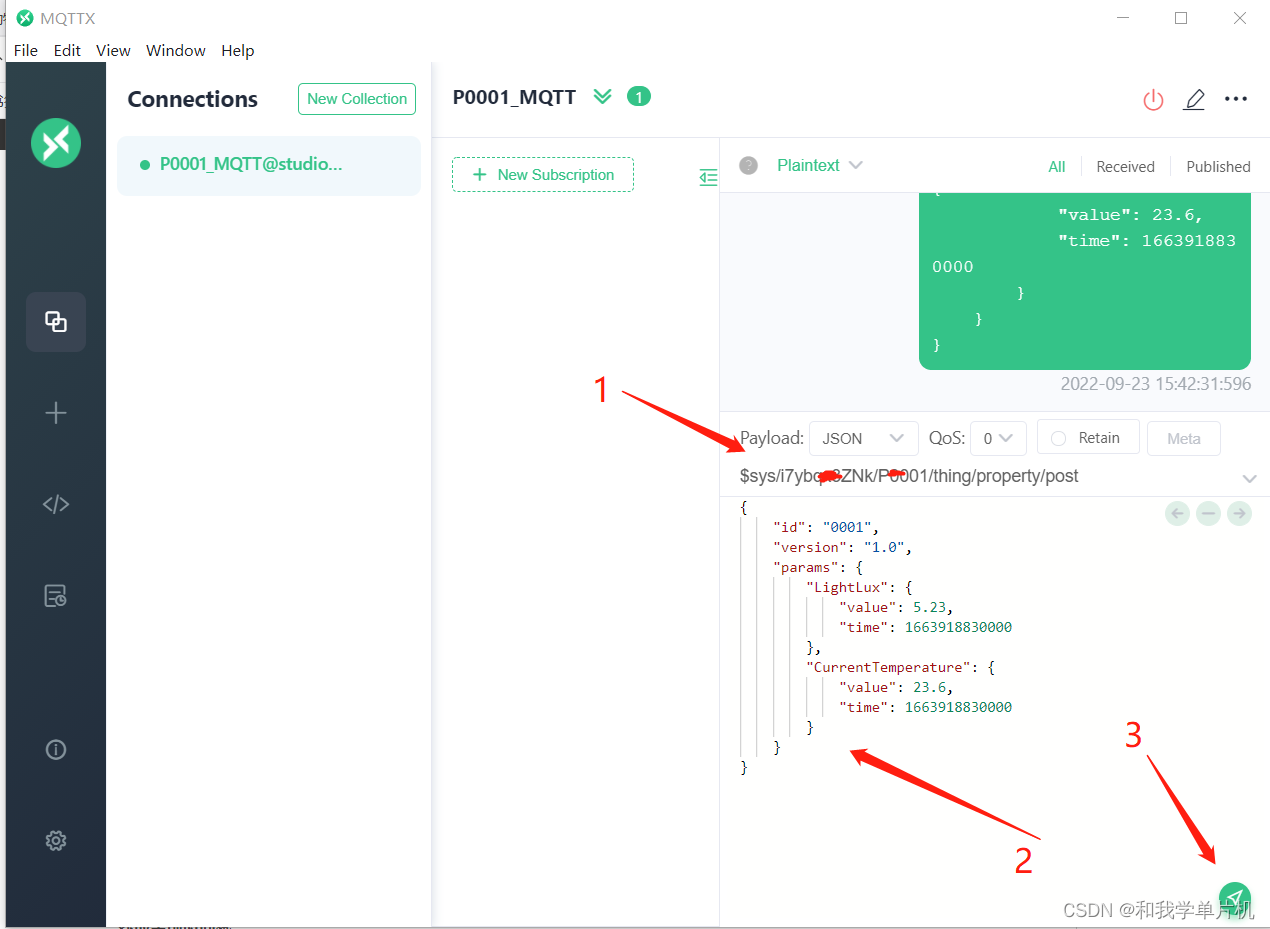1270x929 pixels.
Task: Click the New Subscription button
Action: point(543,175)
